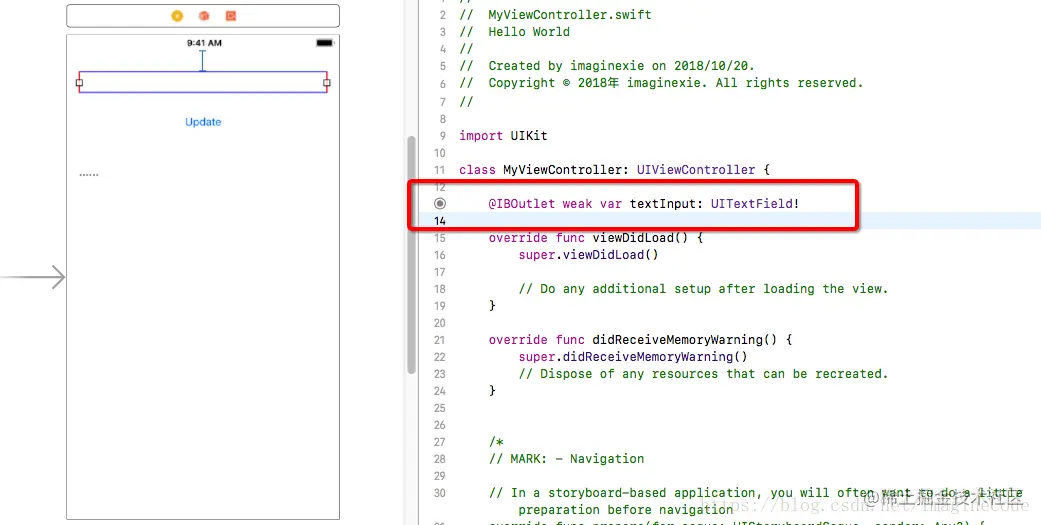The image size is (1041, 525).
Task: Click comment "Do any additional setup after loading"
Action: (x=703, y=289)
